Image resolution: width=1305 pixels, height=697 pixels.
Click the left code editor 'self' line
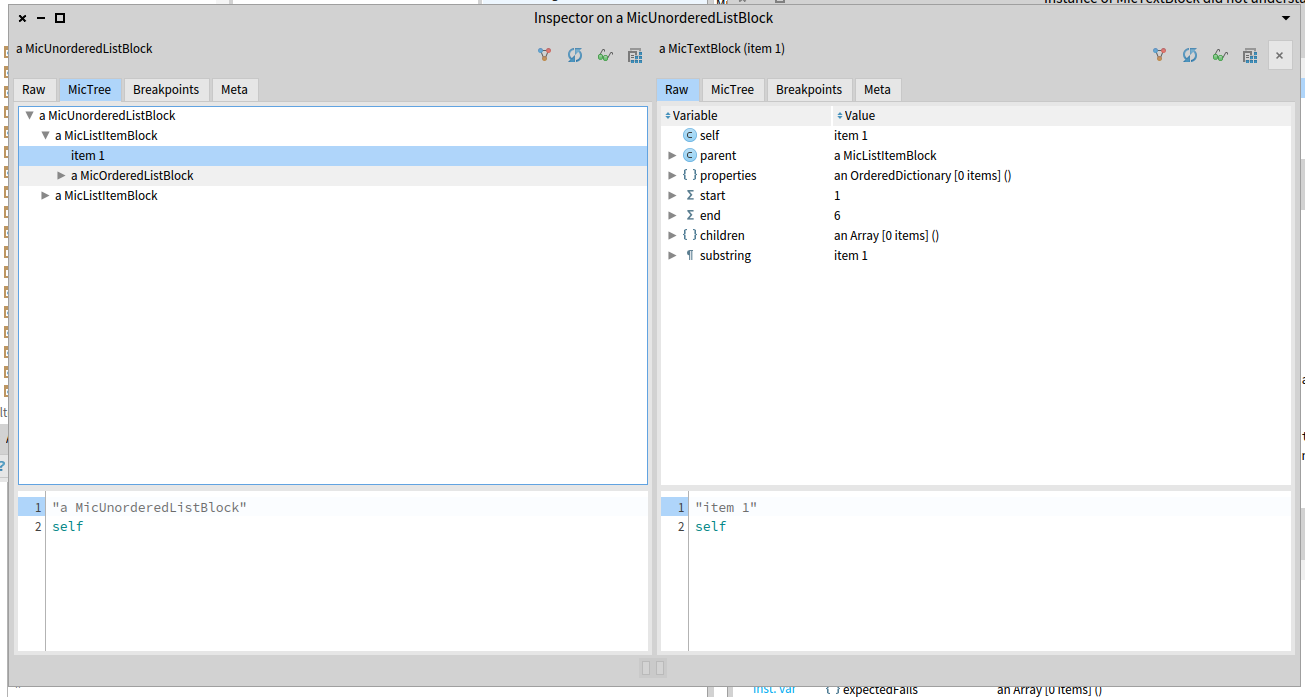point(68,526)
